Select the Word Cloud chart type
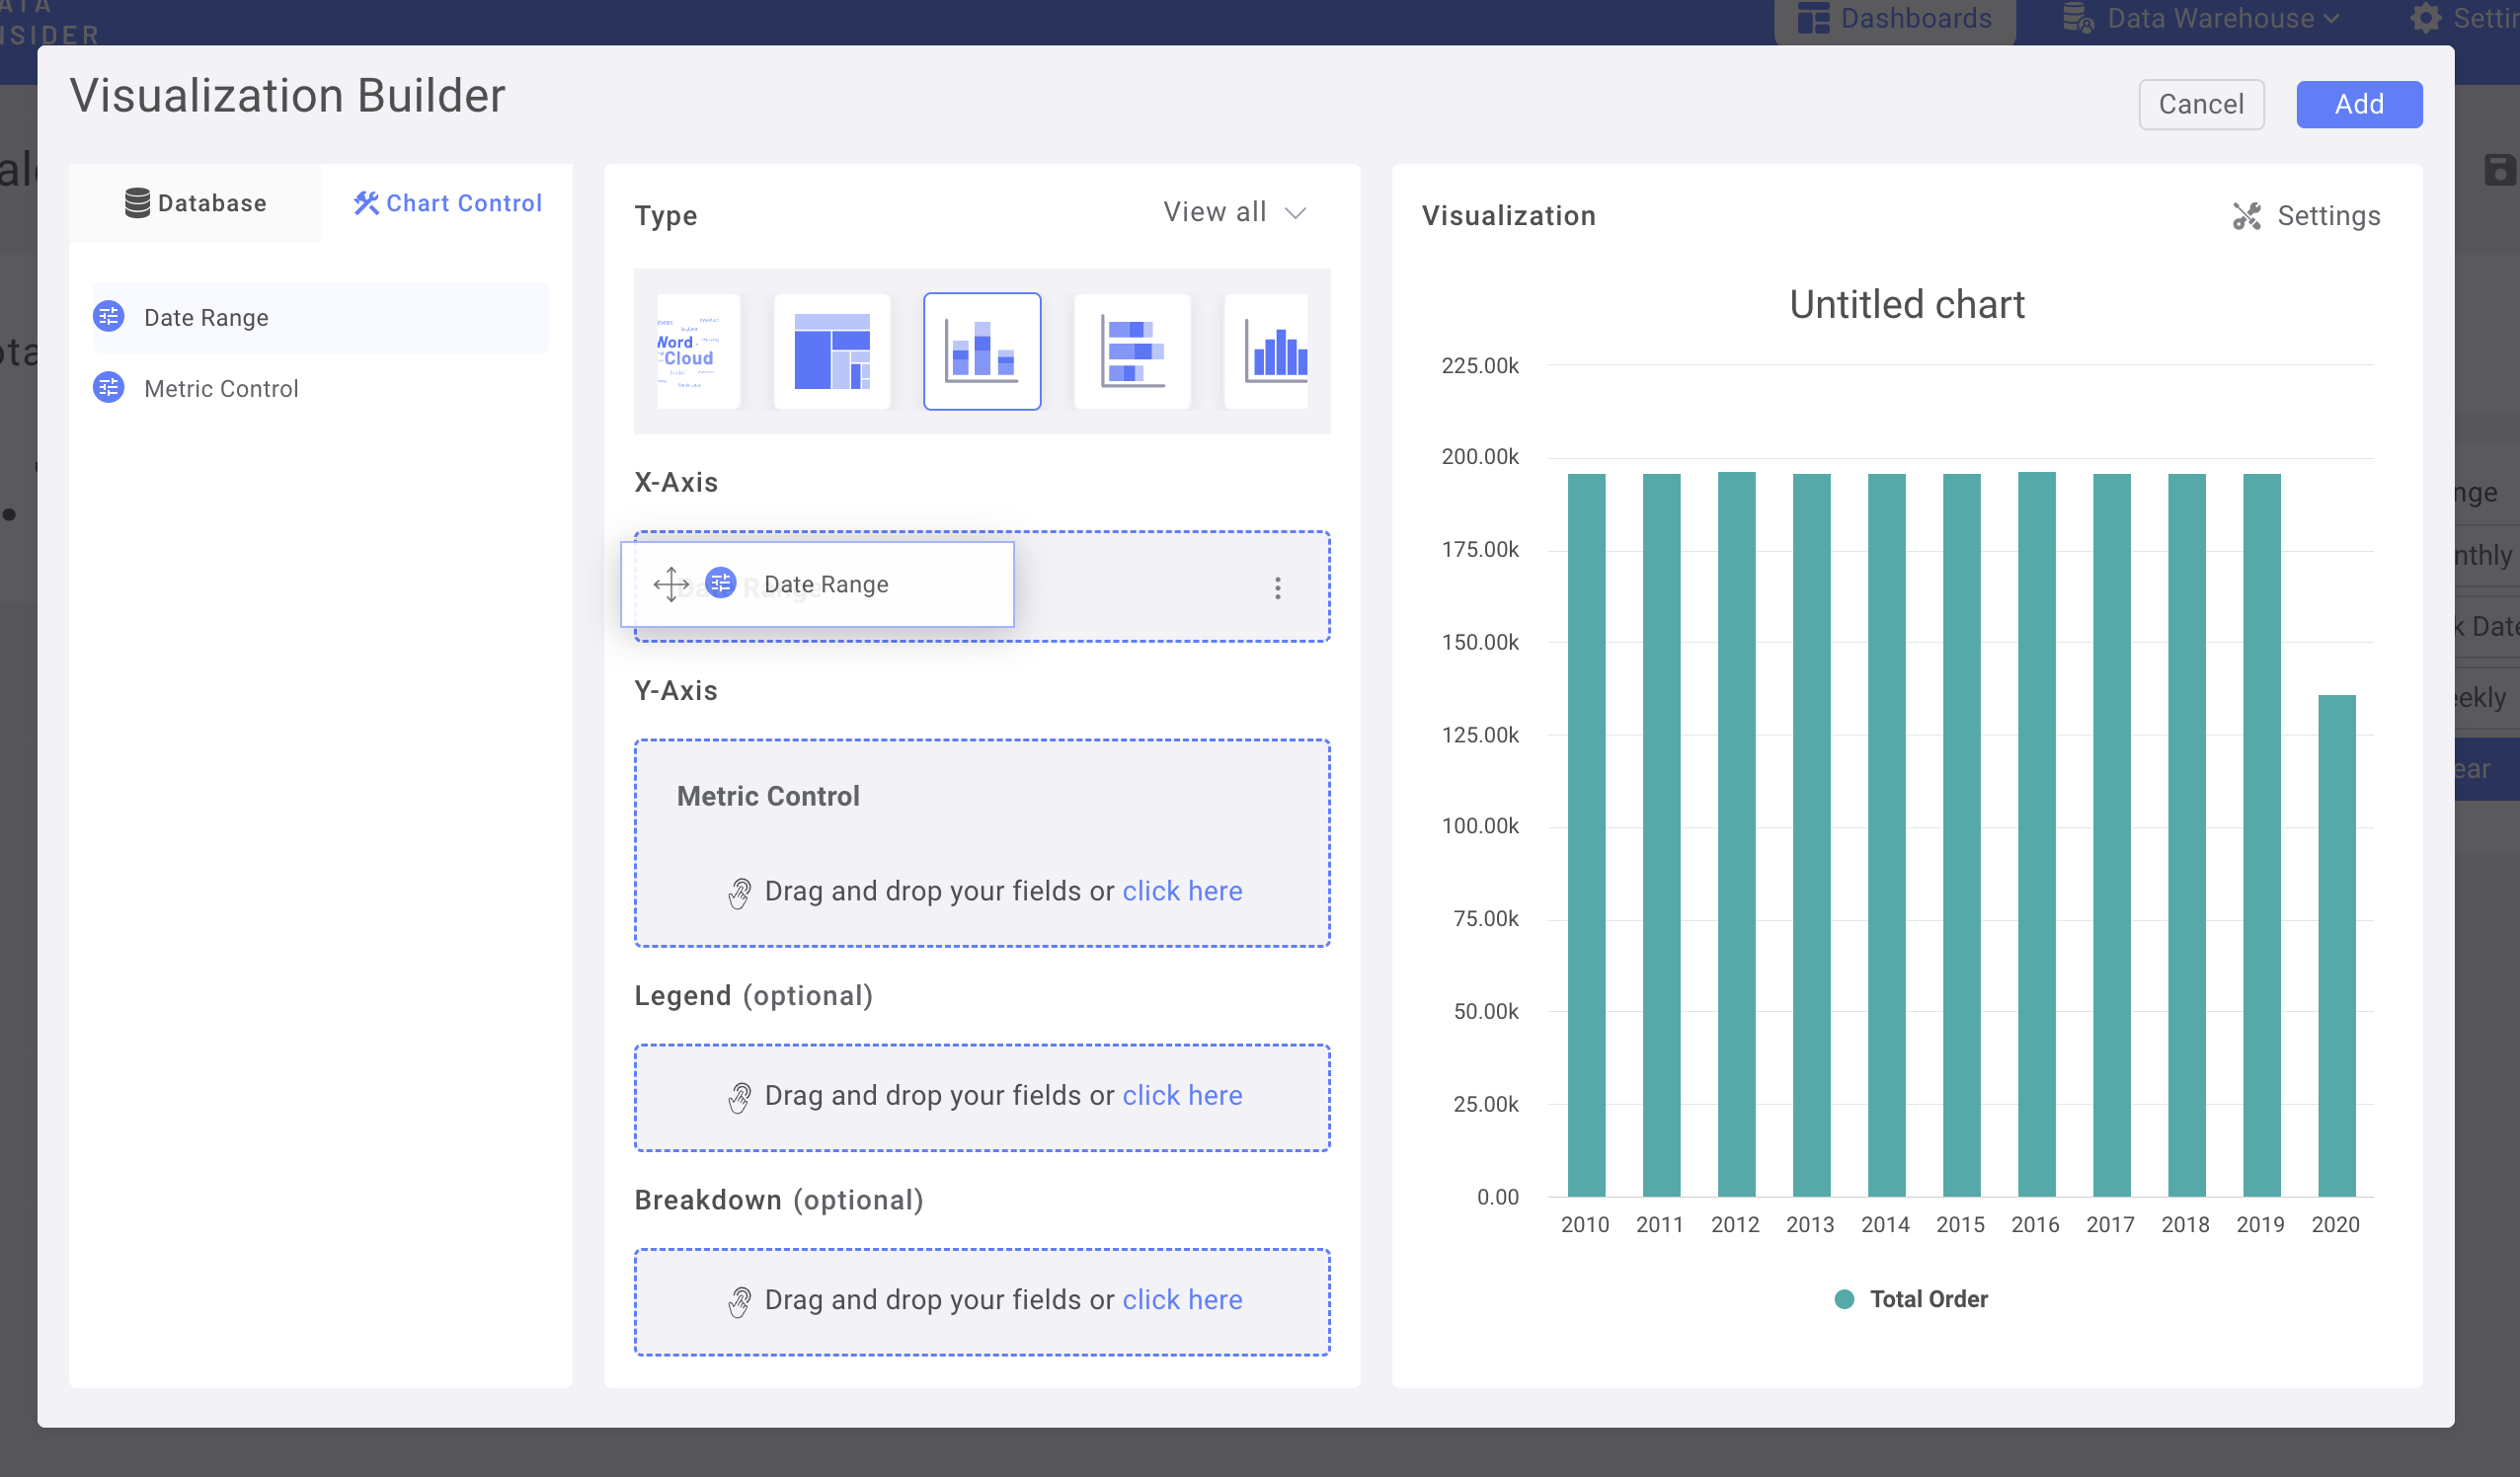The width and height of the screenshot is (2520, 1477). 697,351
